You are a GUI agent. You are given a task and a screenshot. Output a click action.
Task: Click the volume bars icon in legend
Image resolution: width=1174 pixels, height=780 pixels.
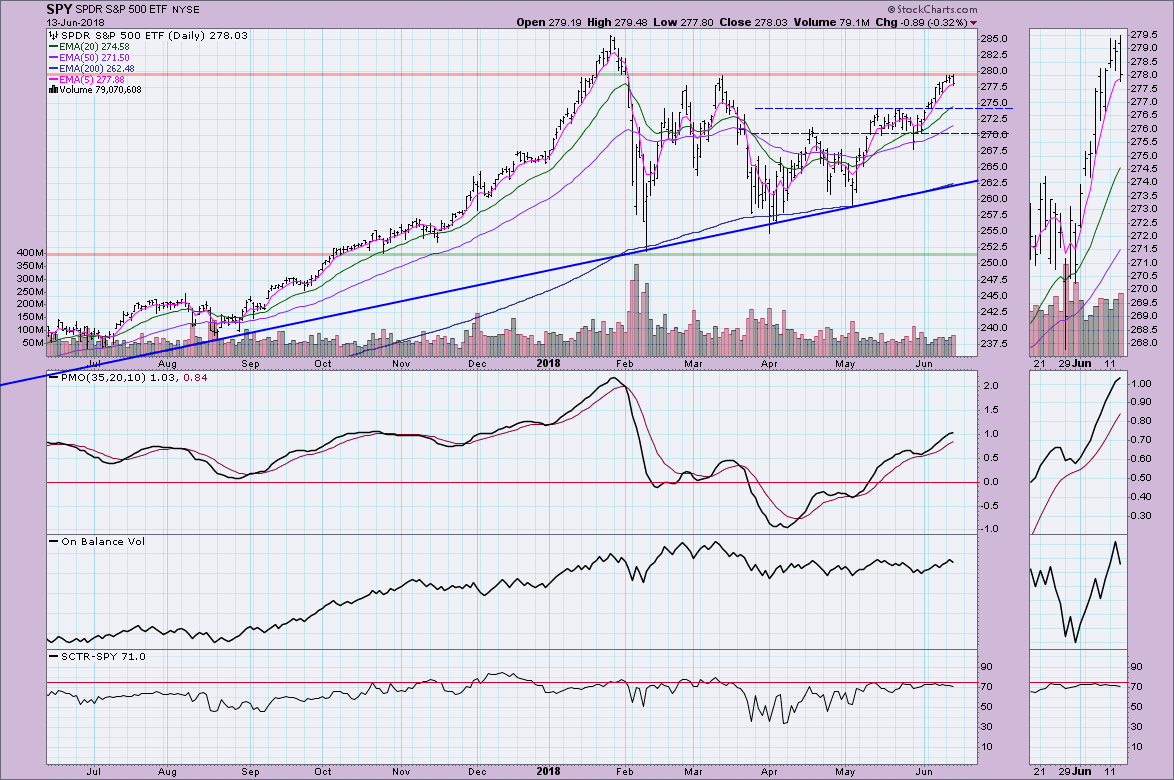52,89
